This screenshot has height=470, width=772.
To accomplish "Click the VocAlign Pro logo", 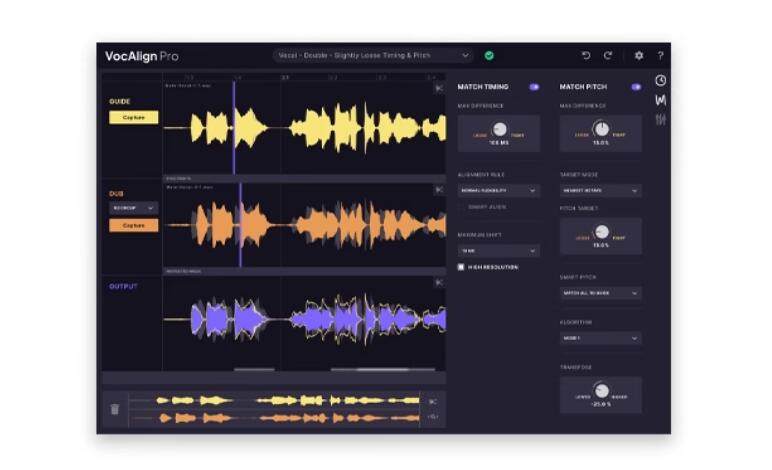I will point(142,56).
